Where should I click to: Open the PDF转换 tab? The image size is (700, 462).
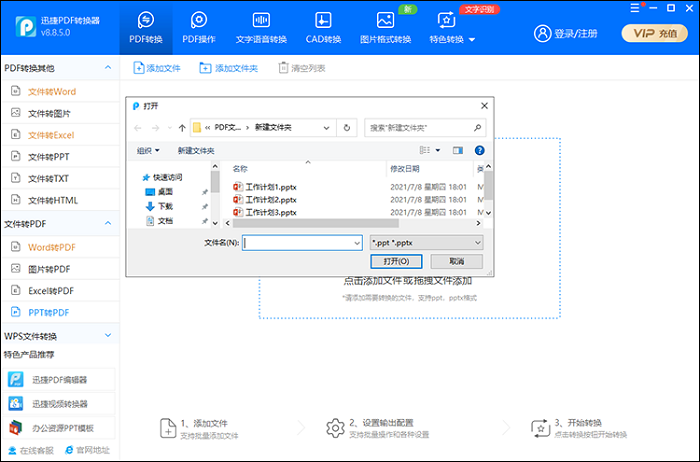click(x=146, y=28)
